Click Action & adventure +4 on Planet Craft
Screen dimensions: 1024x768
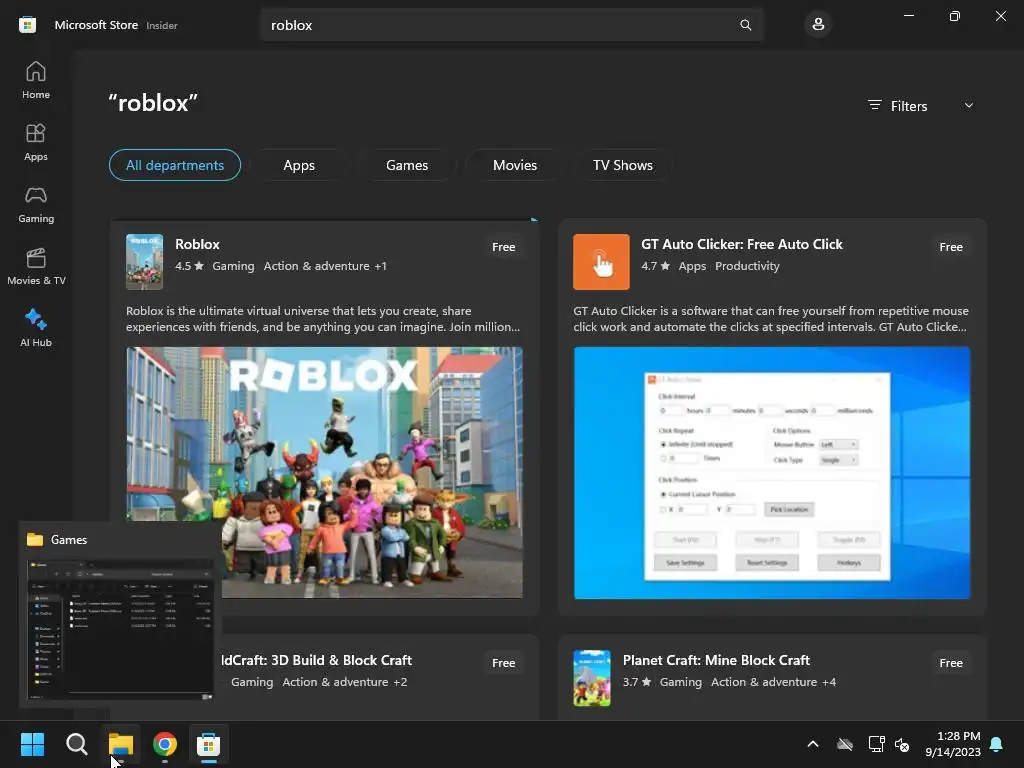click(x=773, y=682)
